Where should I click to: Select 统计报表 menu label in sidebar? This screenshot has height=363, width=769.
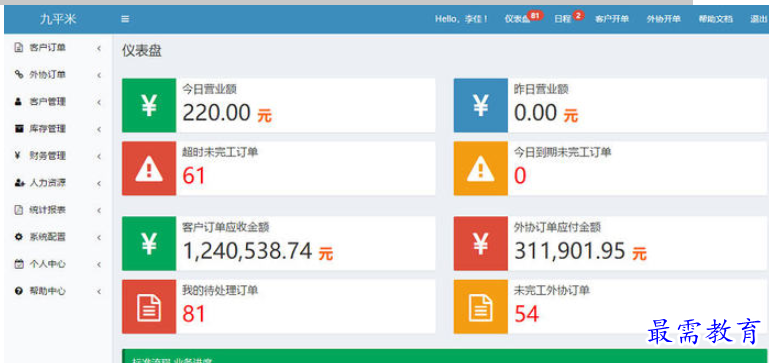[48, 210]
